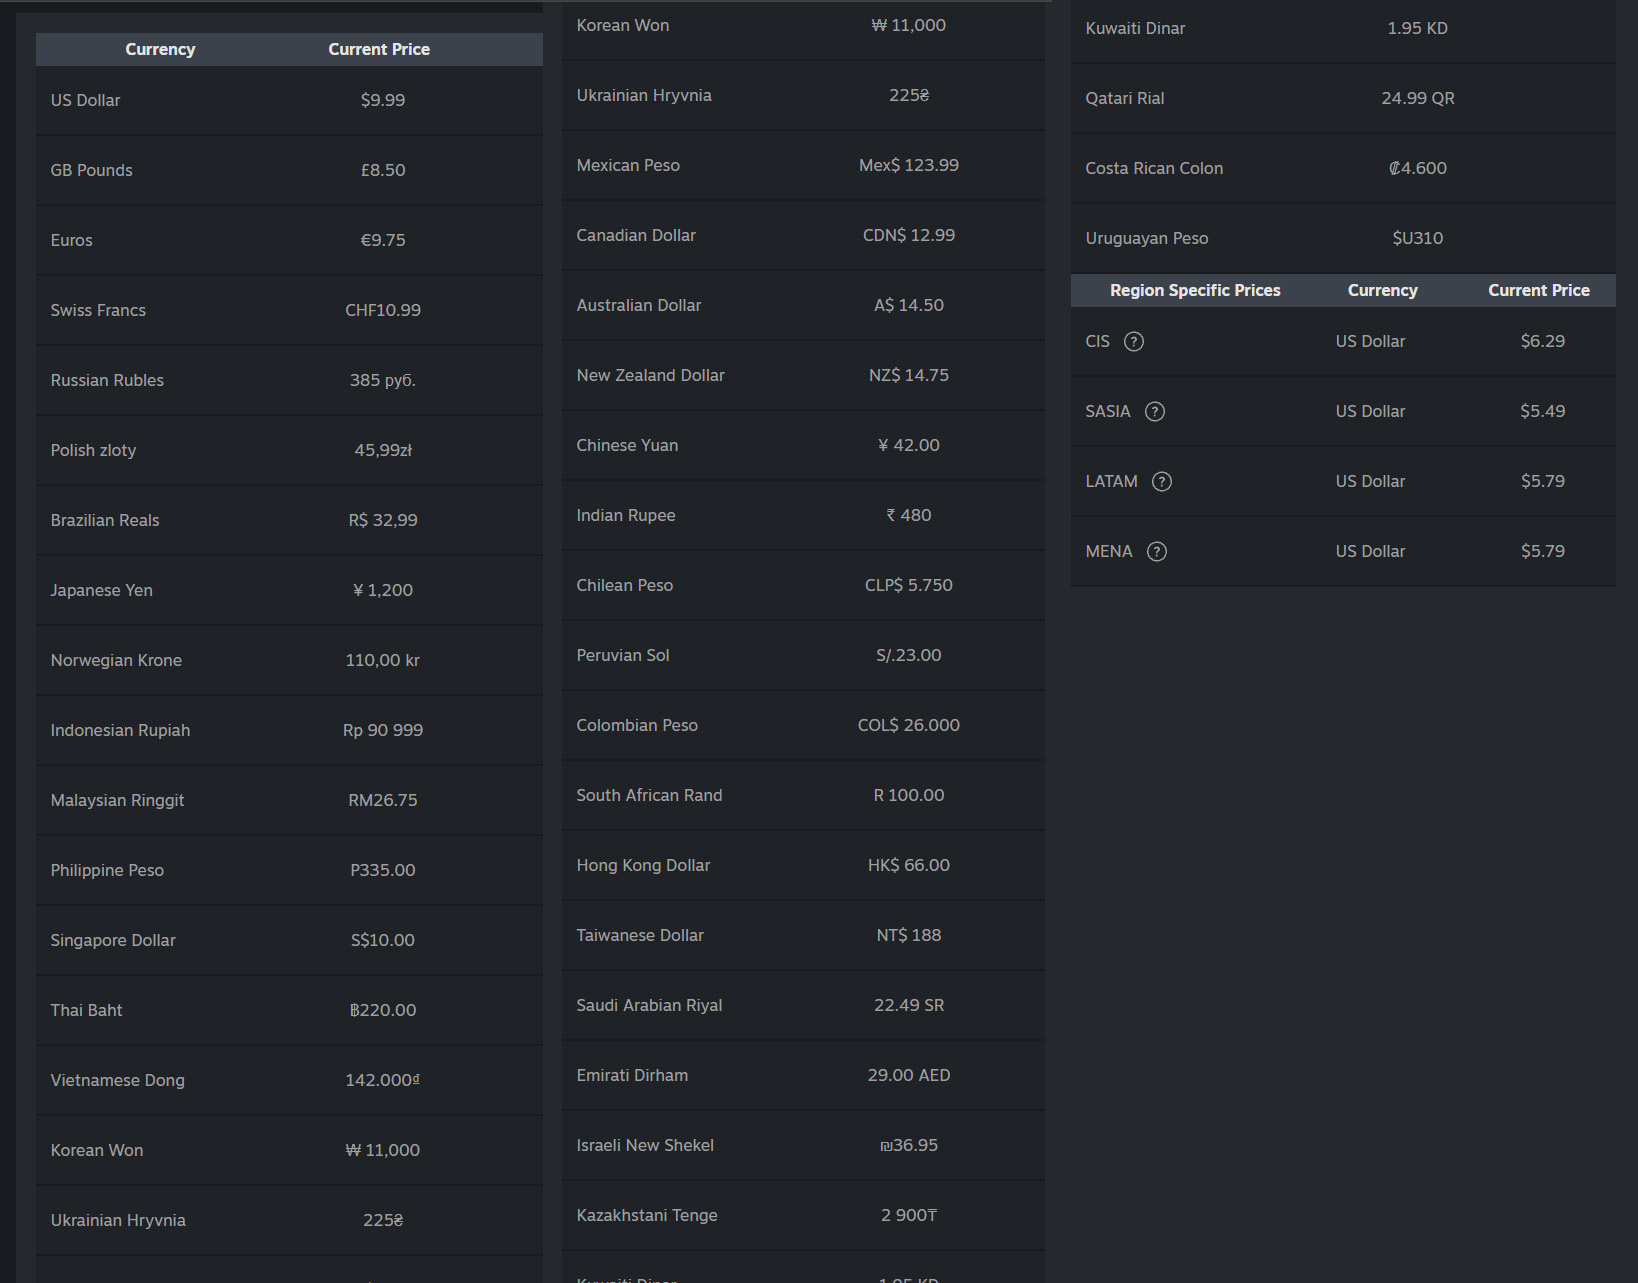
Task: Click the Current Price header in first table
Action: [379, 50]
